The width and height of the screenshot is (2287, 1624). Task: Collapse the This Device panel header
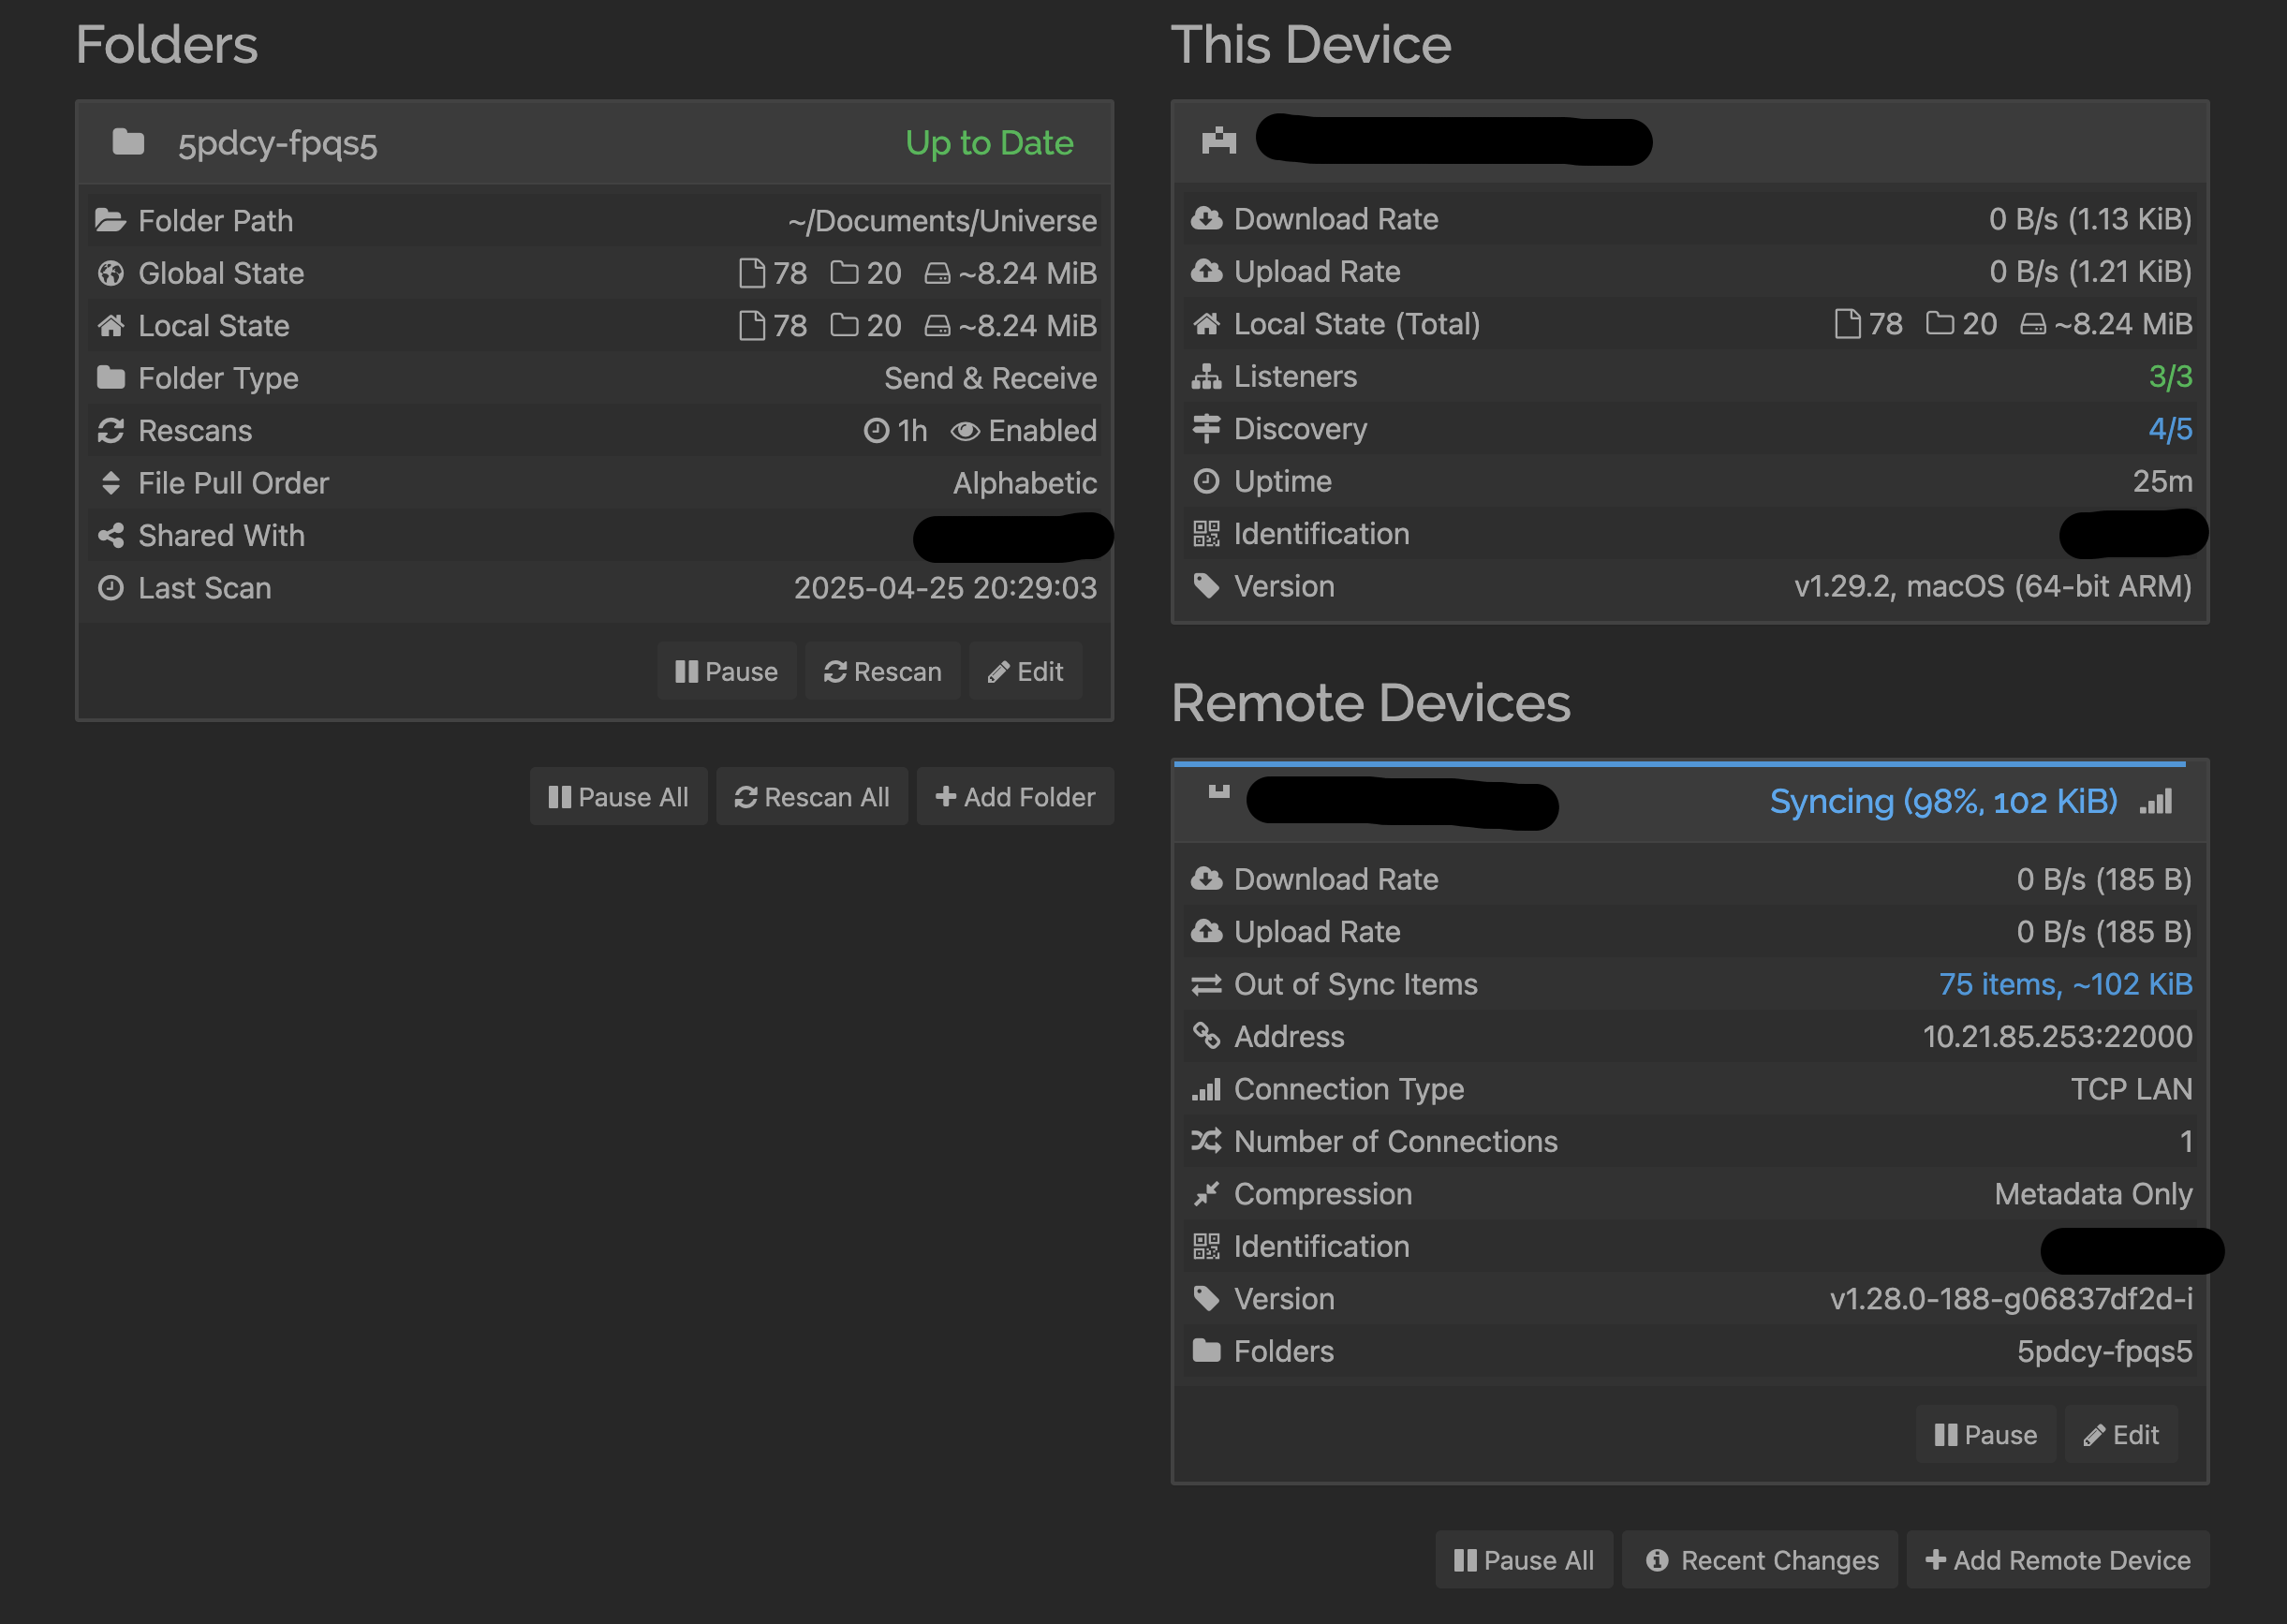(1690, 142)
